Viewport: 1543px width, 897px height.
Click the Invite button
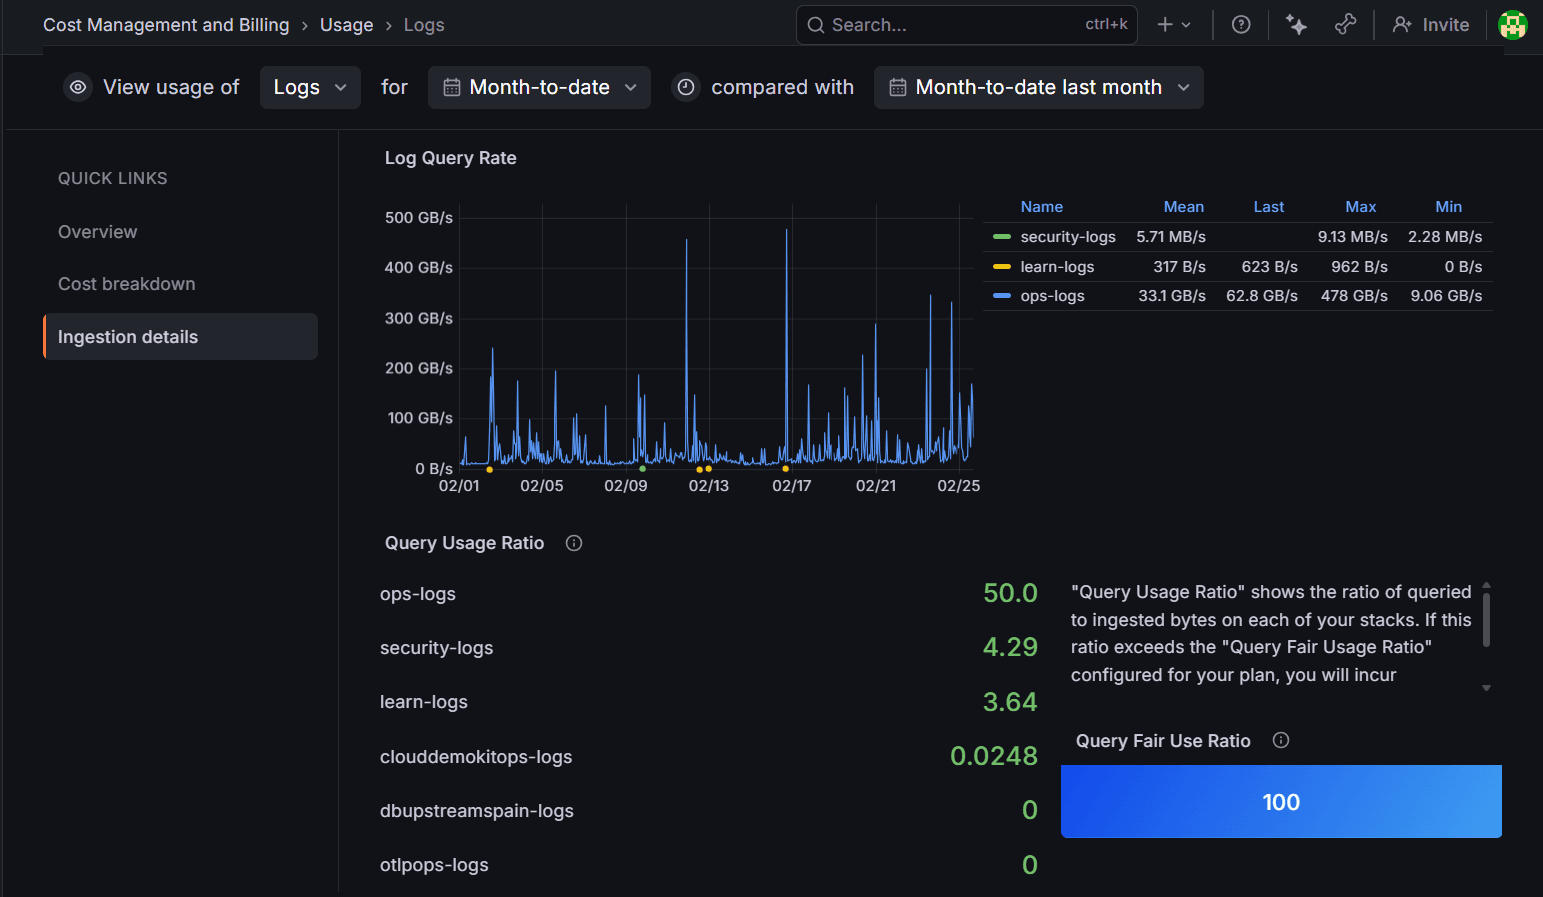point(1430,24)
